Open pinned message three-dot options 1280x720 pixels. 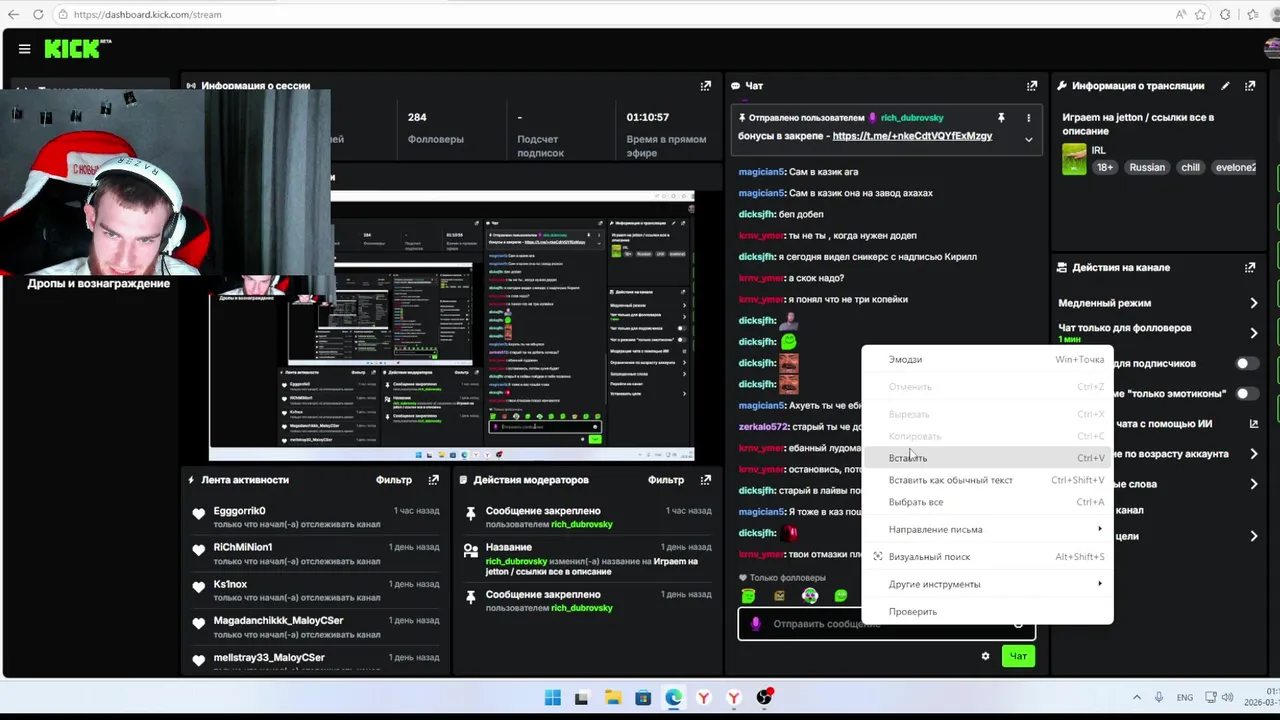click(x=1028, y=118)
